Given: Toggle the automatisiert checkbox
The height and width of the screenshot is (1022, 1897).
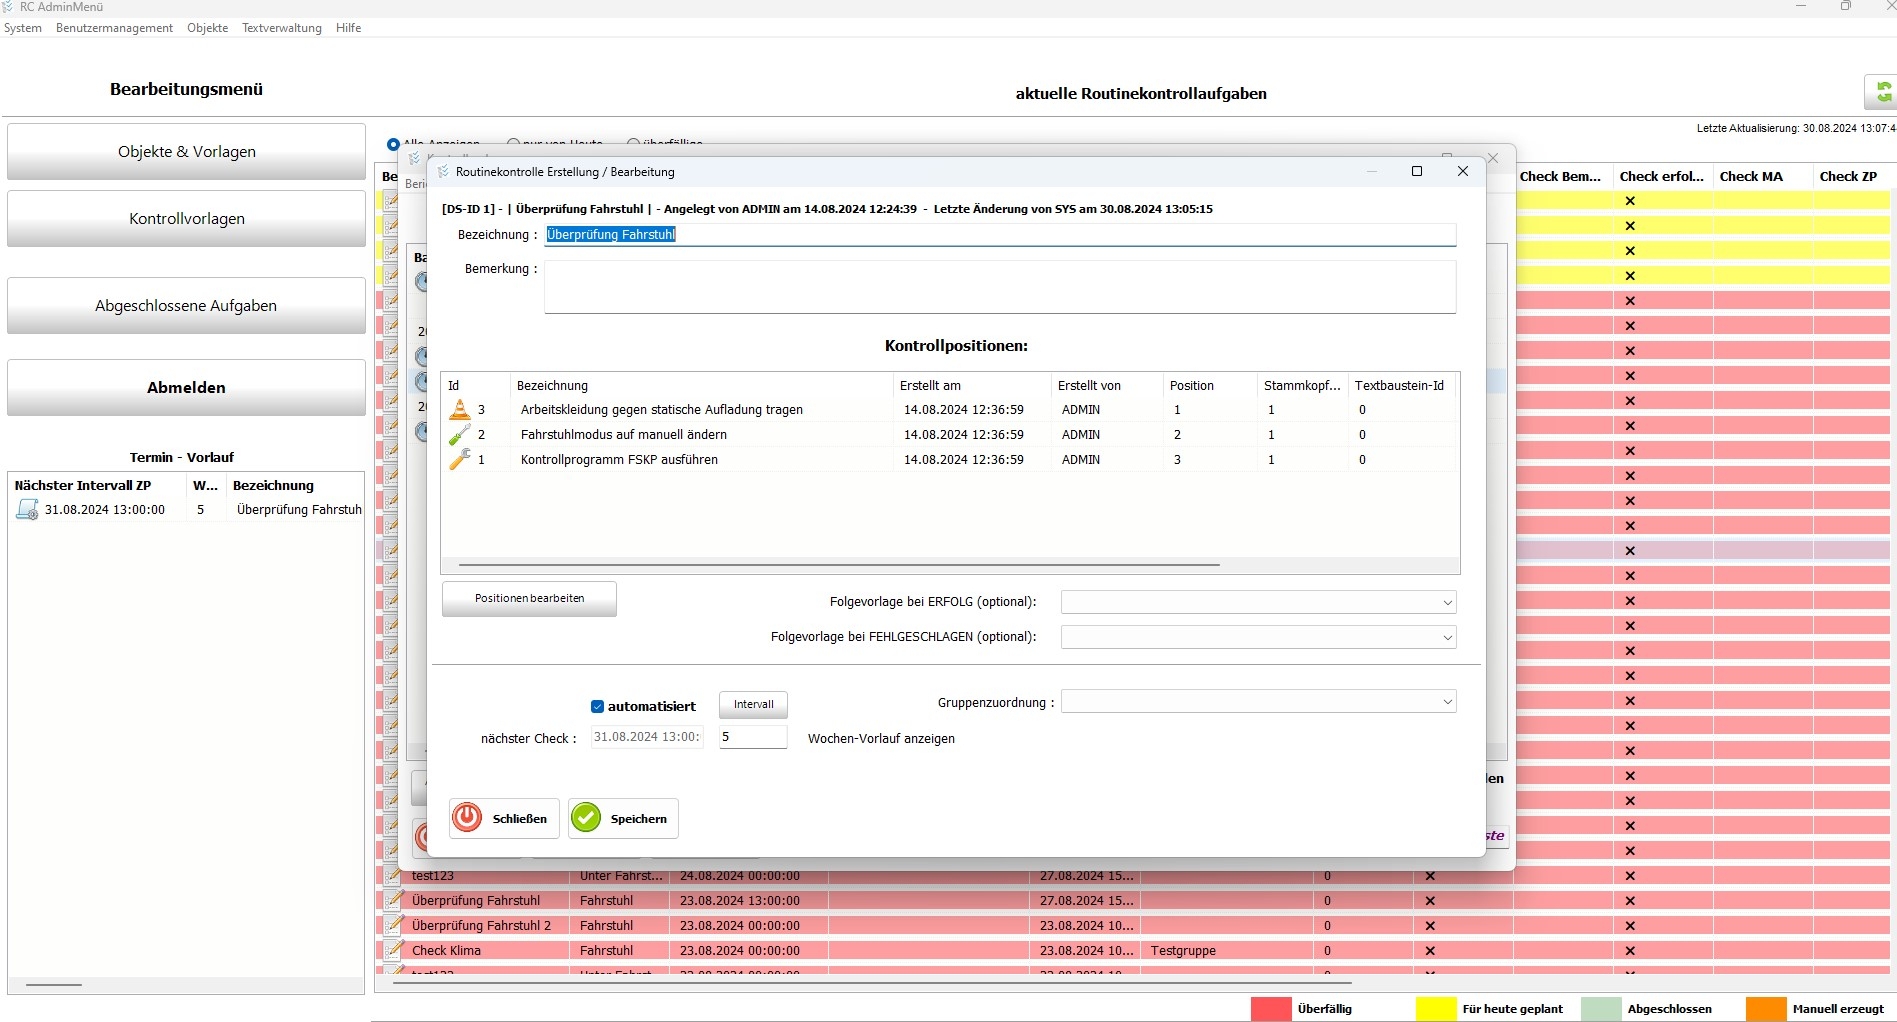Looking at the screenshot, I should [597, 706].
